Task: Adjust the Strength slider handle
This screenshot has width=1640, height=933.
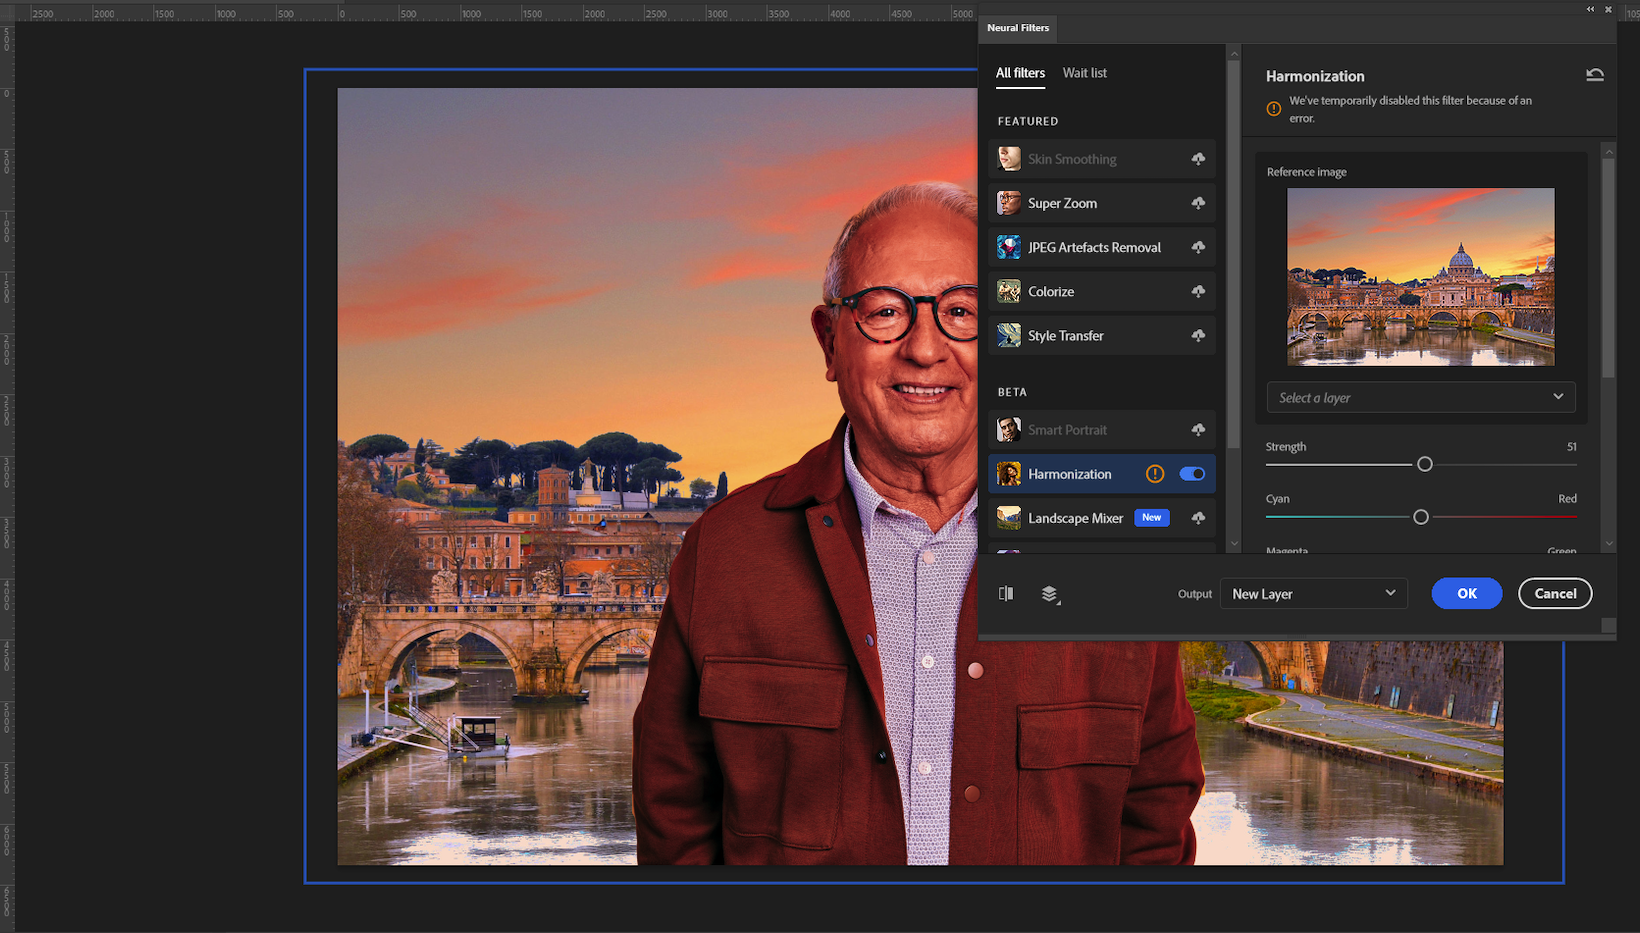Action: (1424, 464)
